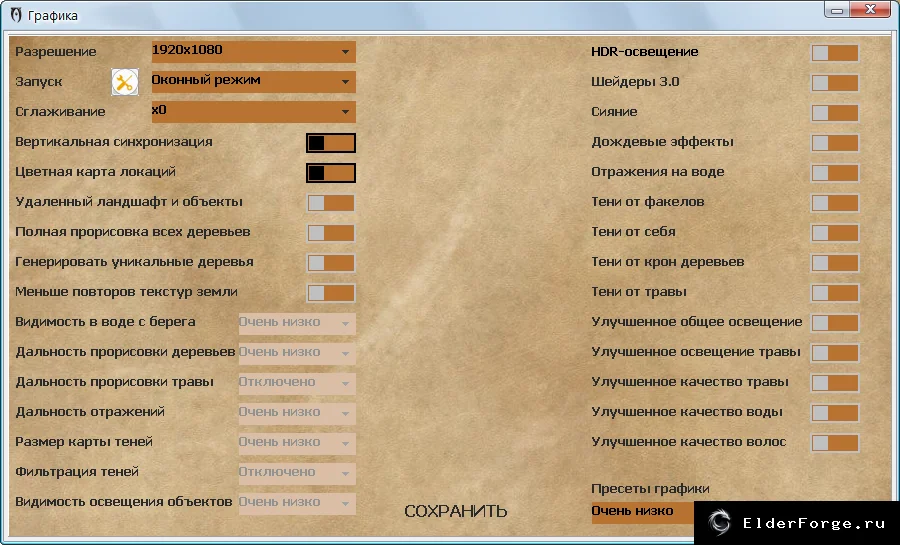Toggle Улучшенное качество воды switch
This screenshot has height=545, width=900.
pyautogui.click(x=835, y=412)
